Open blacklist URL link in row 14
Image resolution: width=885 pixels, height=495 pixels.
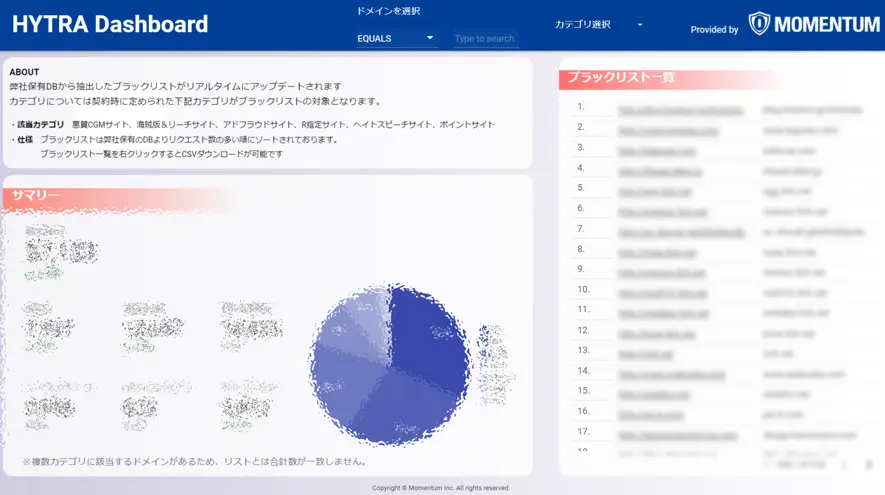(x=666, y=375)
